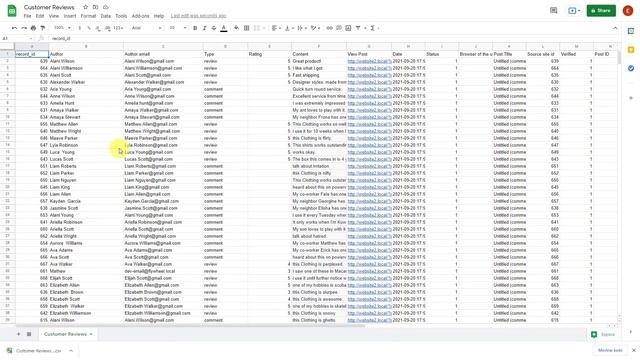Click the name box showing A1
Viewport: 640px width, 360px height.
click(16, 38)
